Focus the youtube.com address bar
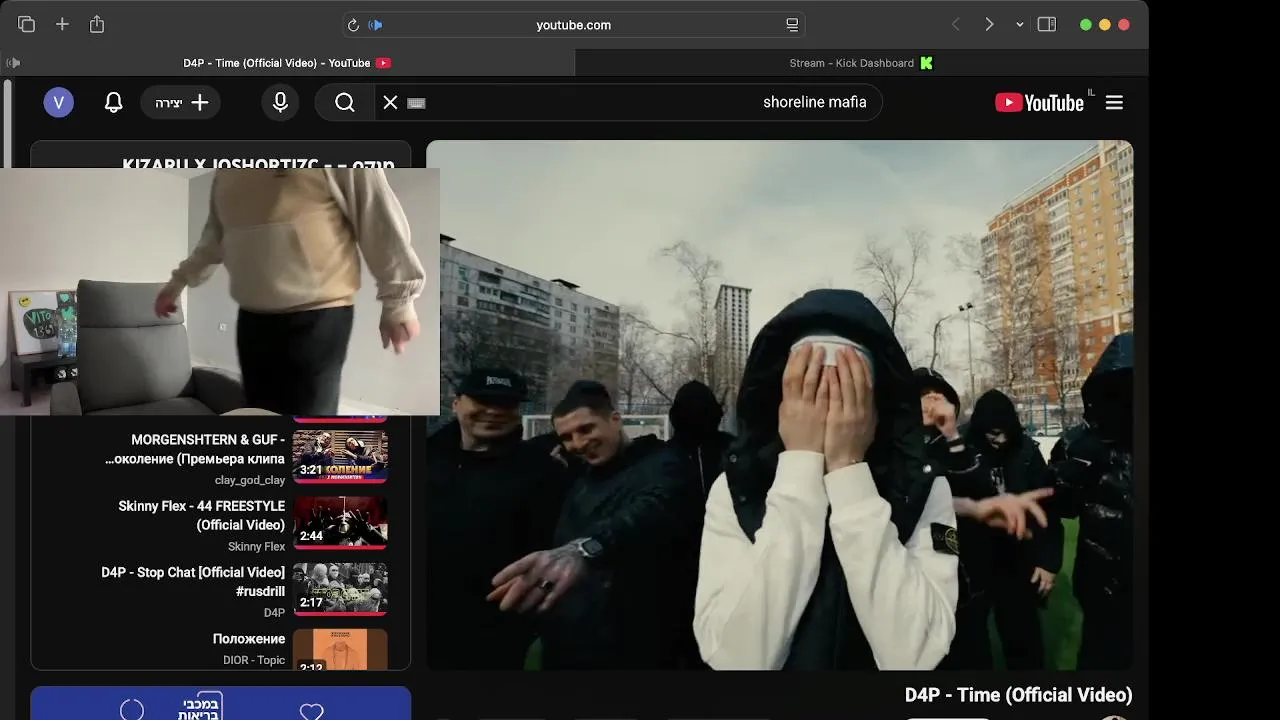The width and height of the screenshot is (1280, 720). [573, 25]
